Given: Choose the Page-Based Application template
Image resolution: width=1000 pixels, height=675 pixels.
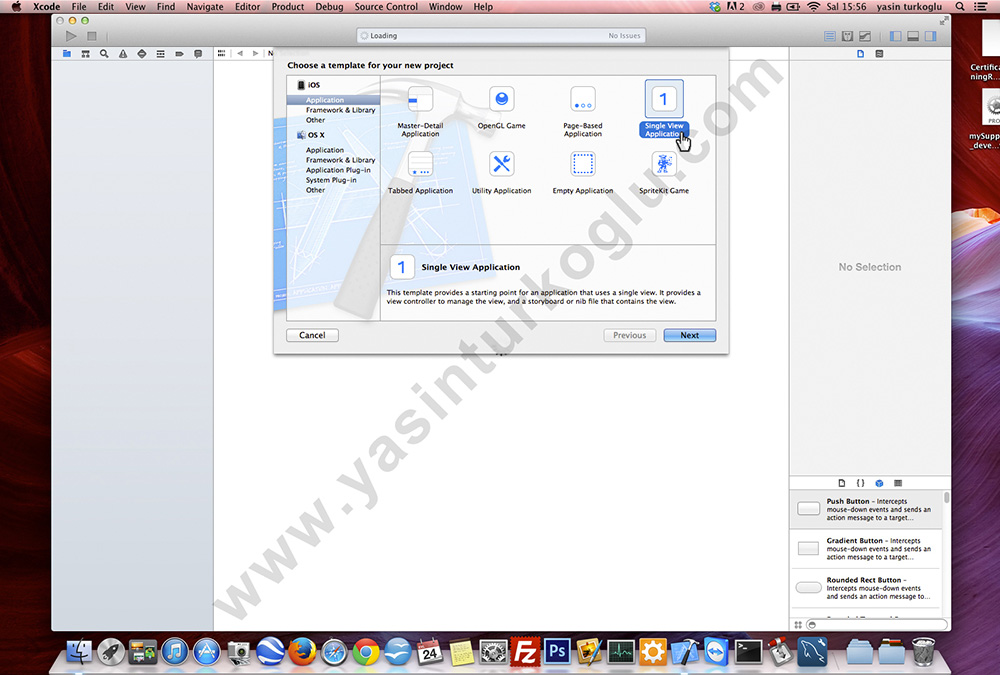Looking at the screenshot, I should coord(583,111).
